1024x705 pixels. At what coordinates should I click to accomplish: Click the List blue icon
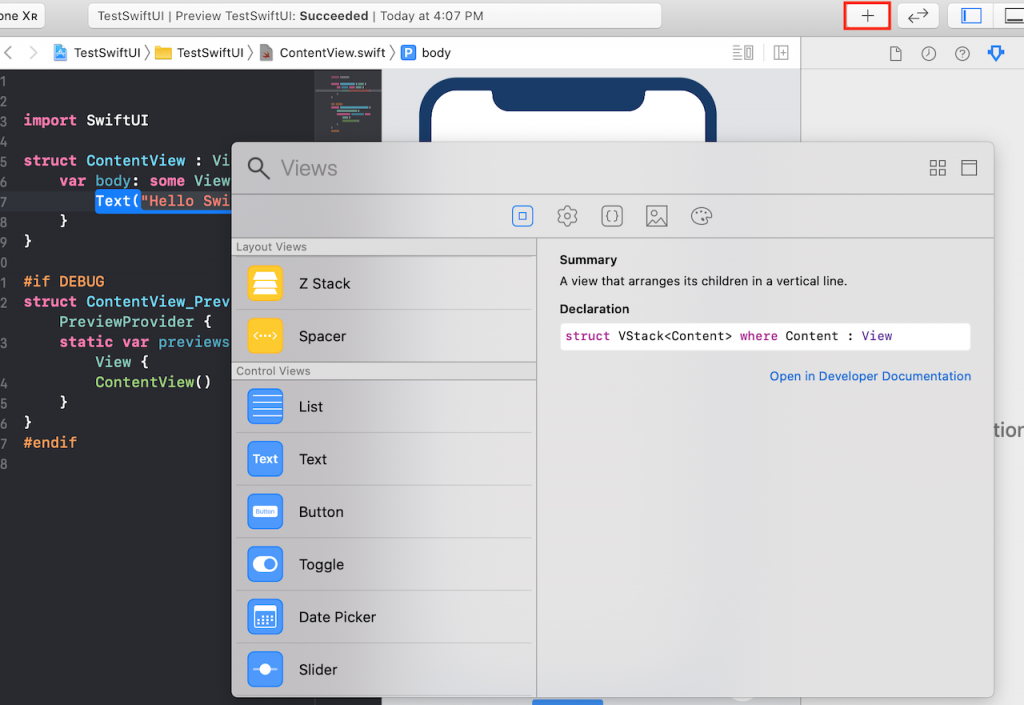pyautogui.click(x=265, y=407)
